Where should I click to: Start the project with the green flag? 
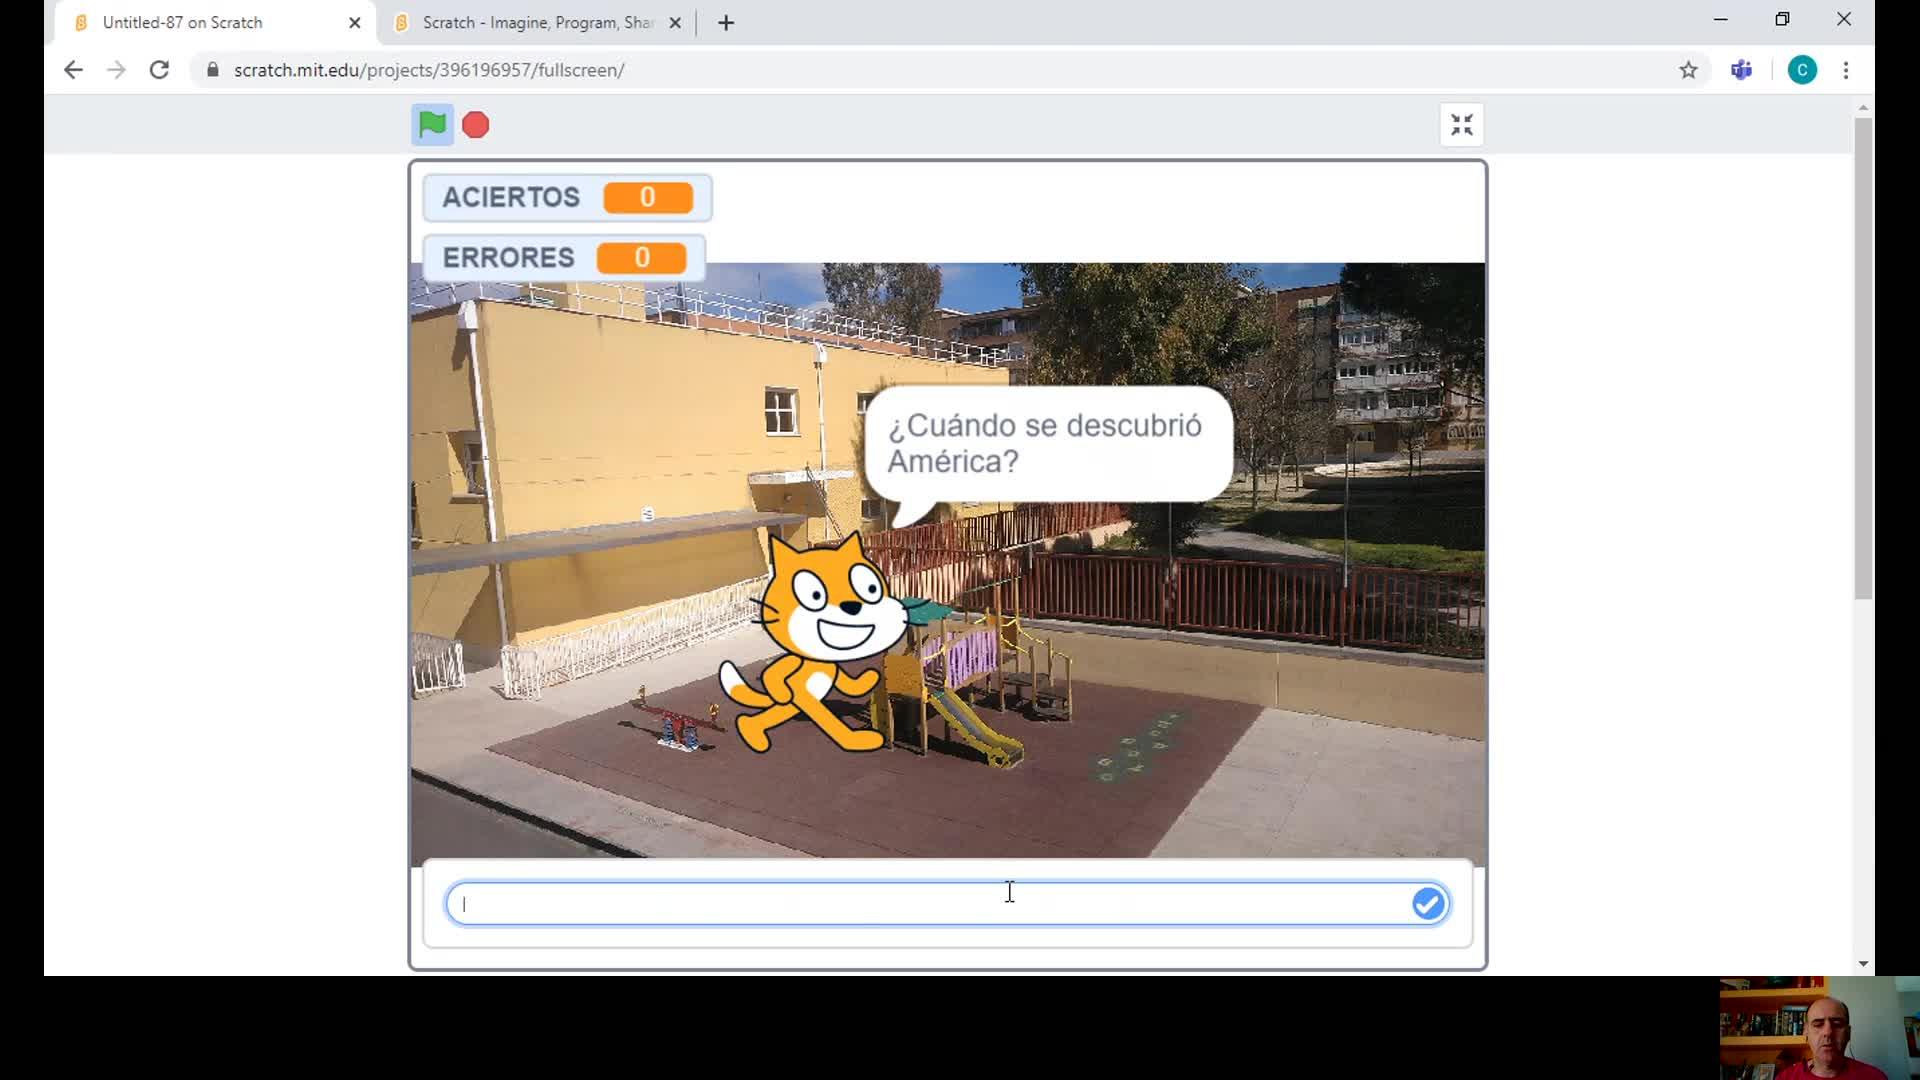pyautogui.click(x=432, y=125)
